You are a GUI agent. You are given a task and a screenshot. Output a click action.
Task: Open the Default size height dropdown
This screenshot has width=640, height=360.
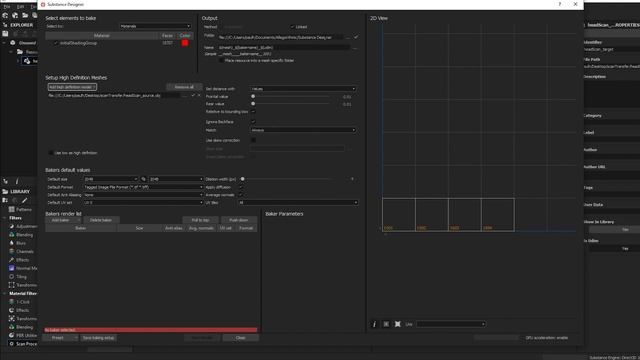click(x=176, y=179)
